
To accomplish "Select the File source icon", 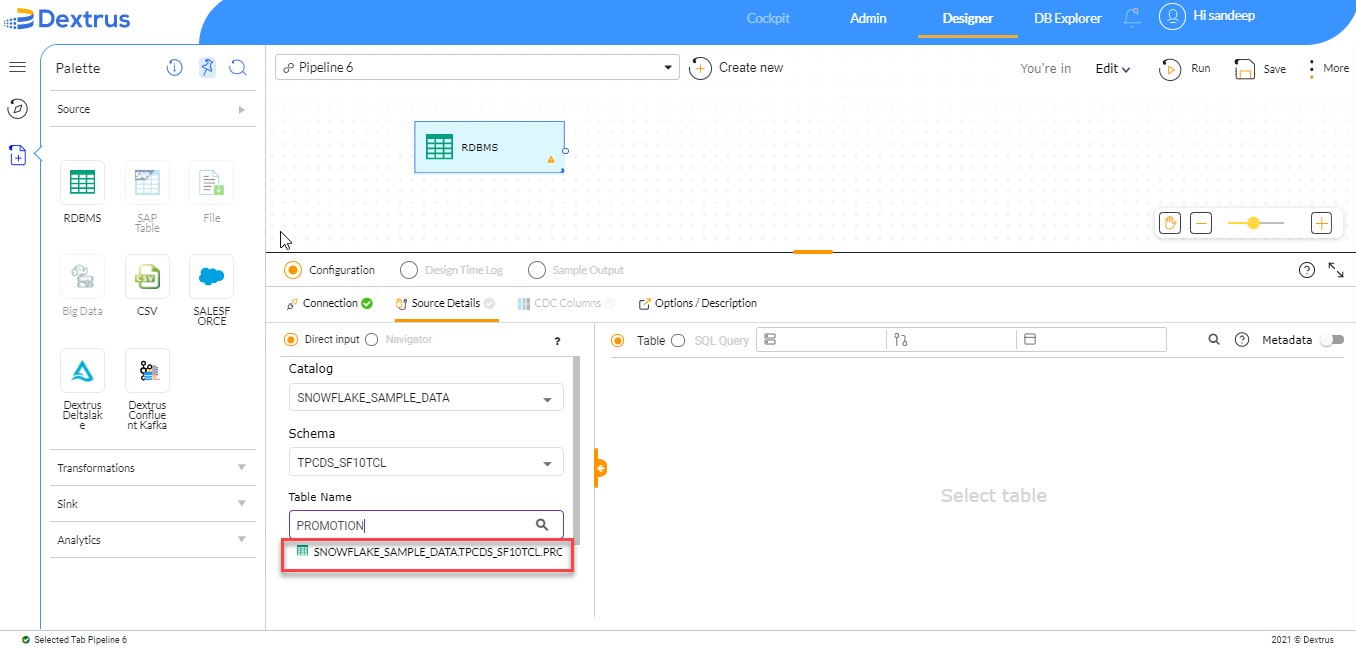I will [x=211, y=183].
